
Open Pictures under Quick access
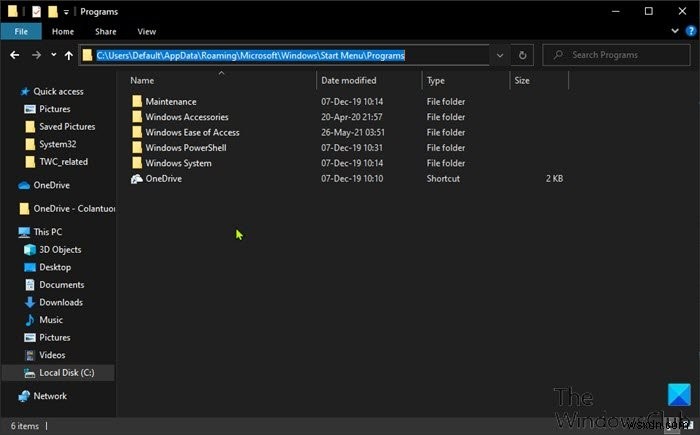point(54,109)
